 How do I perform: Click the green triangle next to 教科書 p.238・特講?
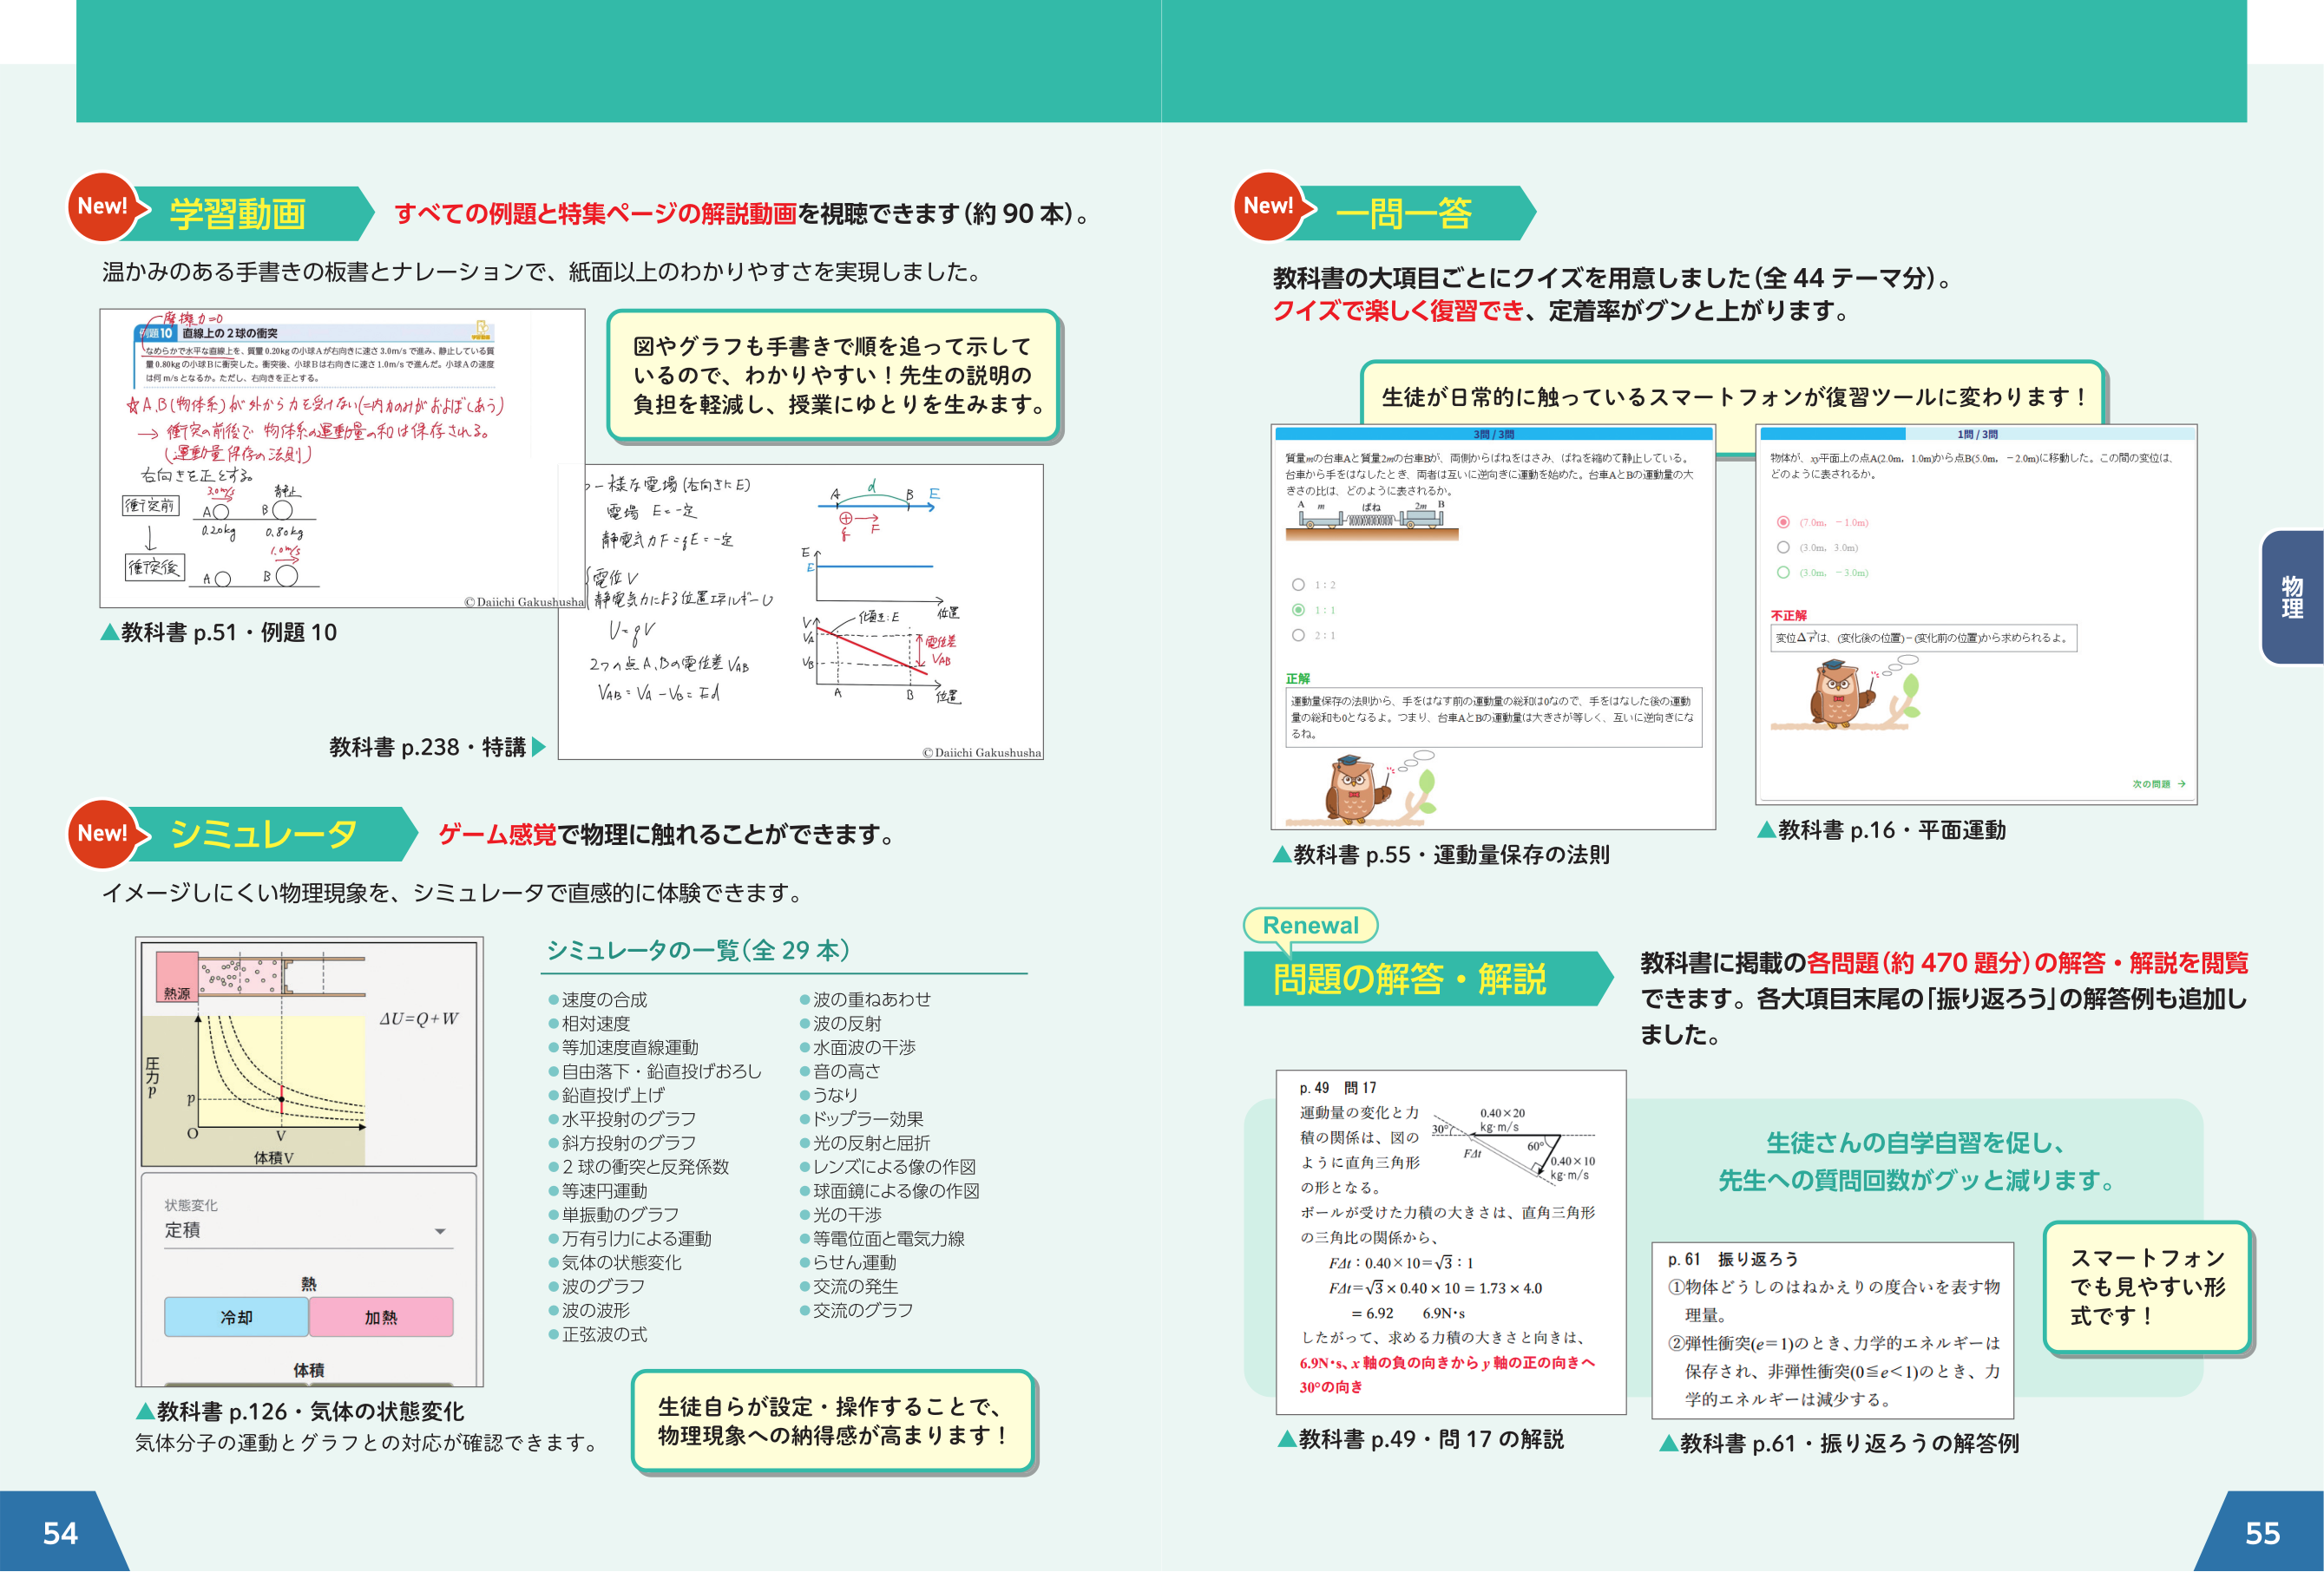point(538,747)
